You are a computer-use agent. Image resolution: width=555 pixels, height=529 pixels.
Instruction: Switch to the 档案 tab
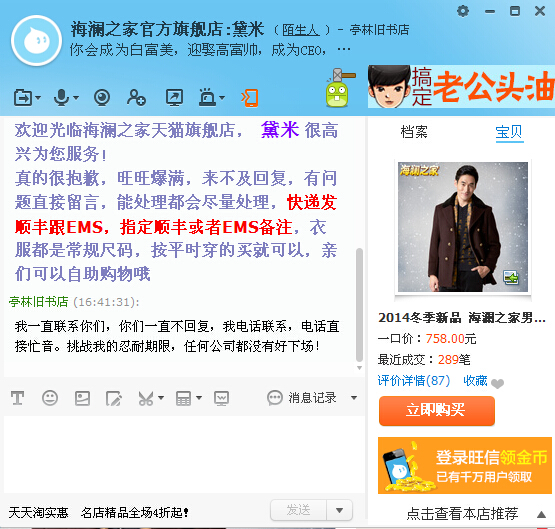click(414, 132)
